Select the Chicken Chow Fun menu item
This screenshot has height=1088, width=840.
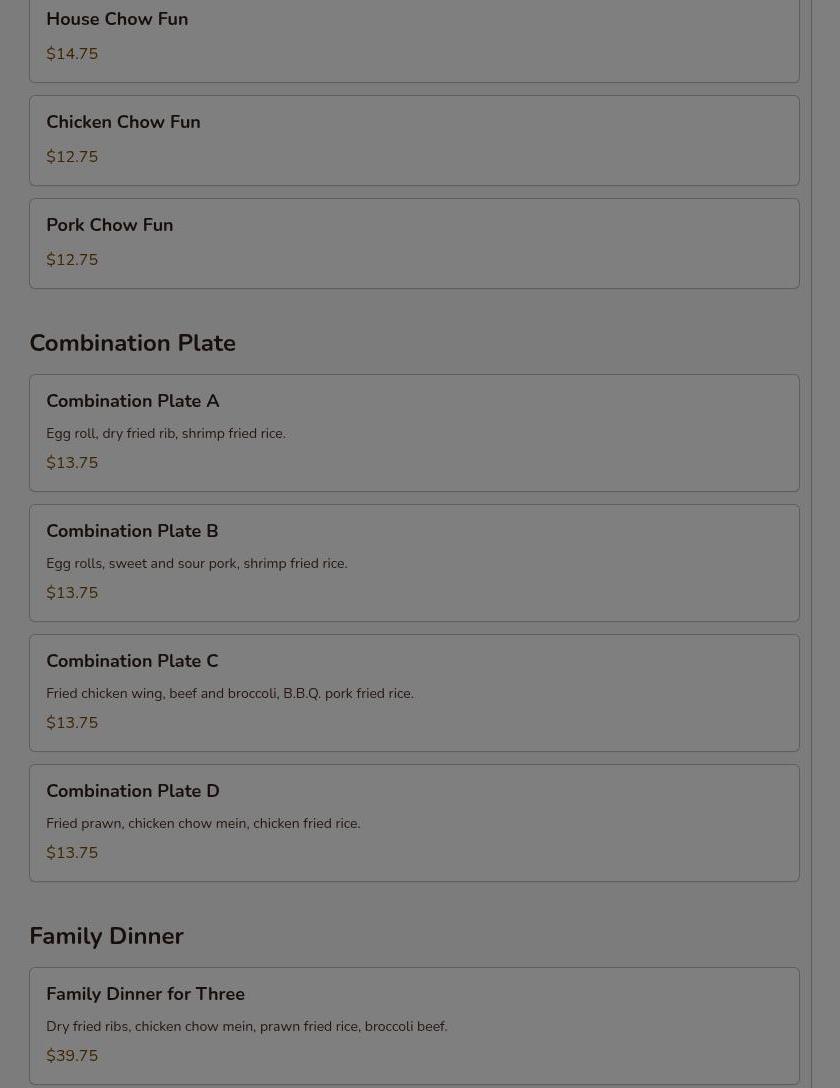click(123, 123)
